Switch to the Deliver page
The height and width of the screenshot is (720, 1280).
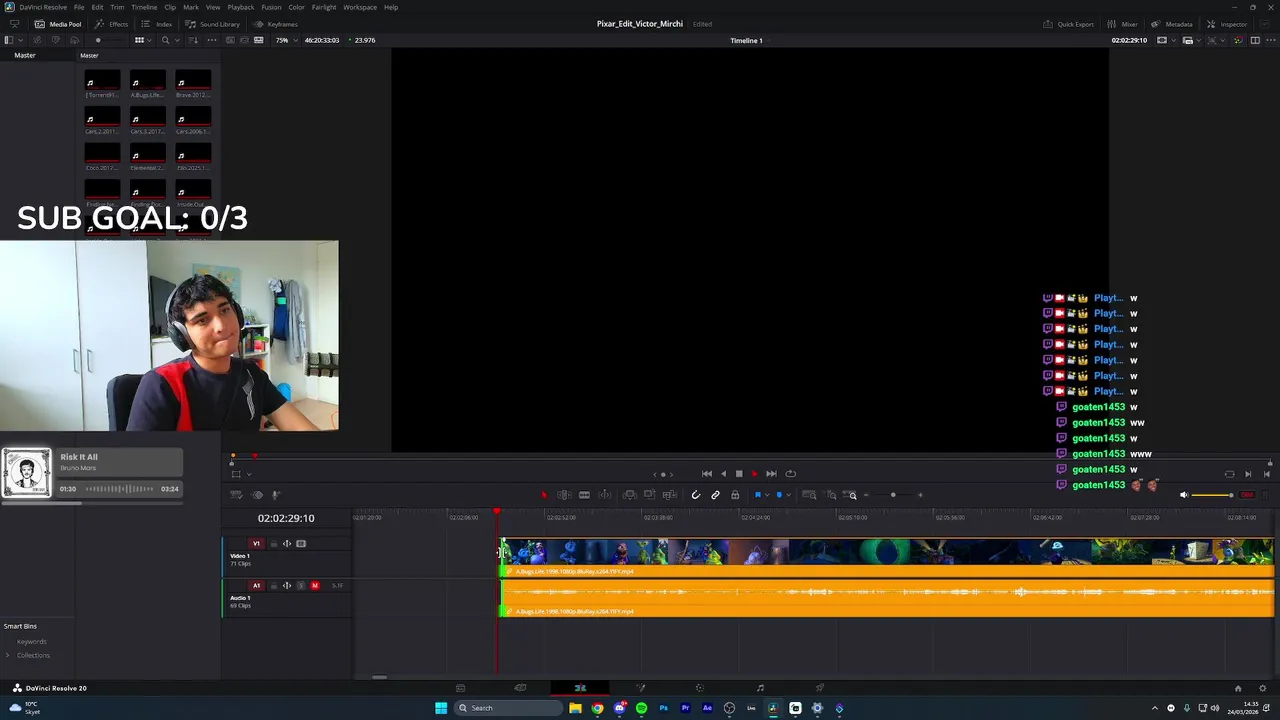pos(820,688)
